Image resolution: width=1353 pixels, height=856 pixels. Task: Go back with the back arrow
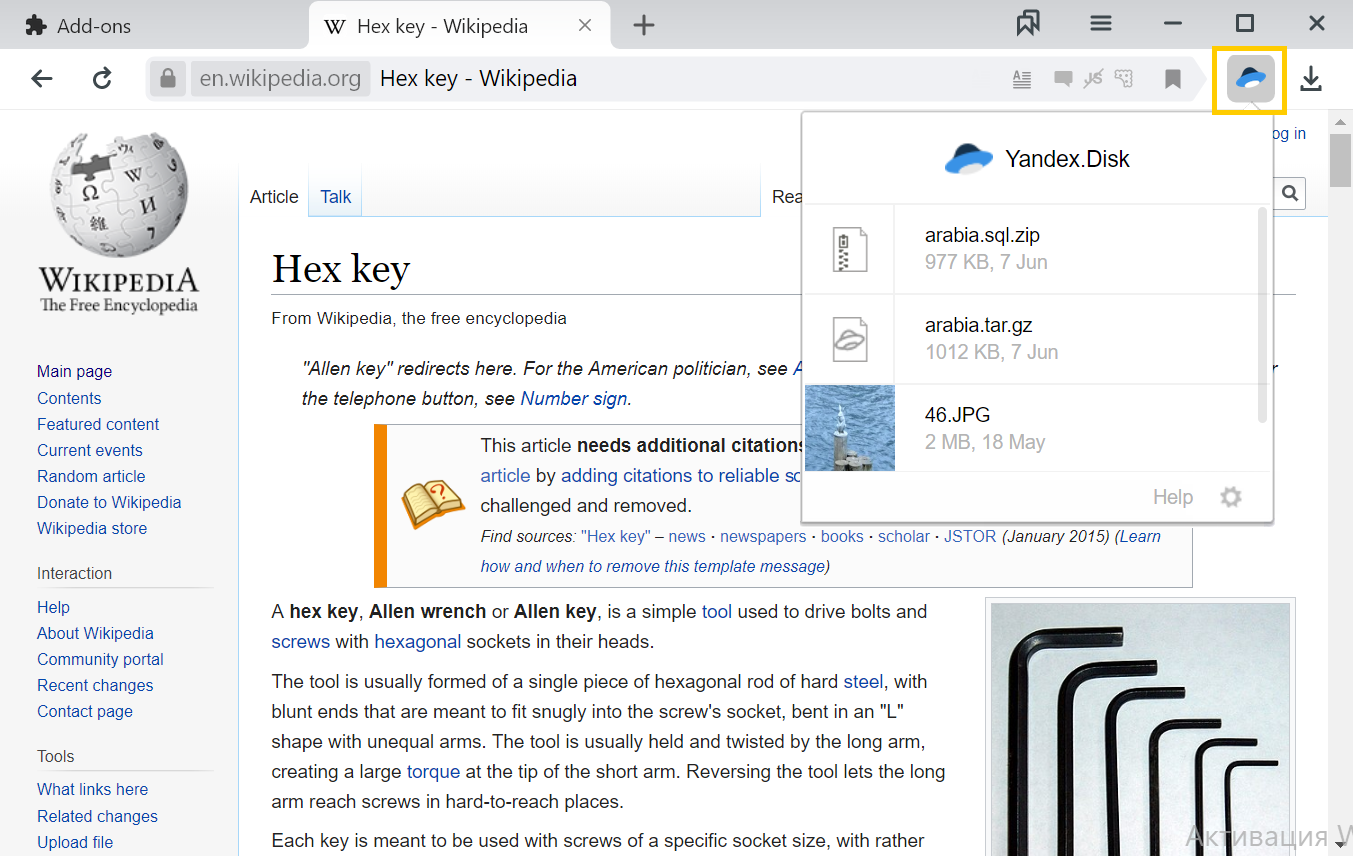(42, 79)
